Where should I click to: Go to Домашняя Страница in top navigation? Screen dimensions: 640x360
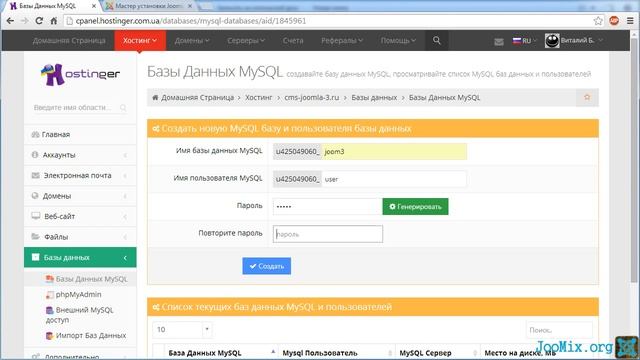pyautogui.click(x=69, y=40)
